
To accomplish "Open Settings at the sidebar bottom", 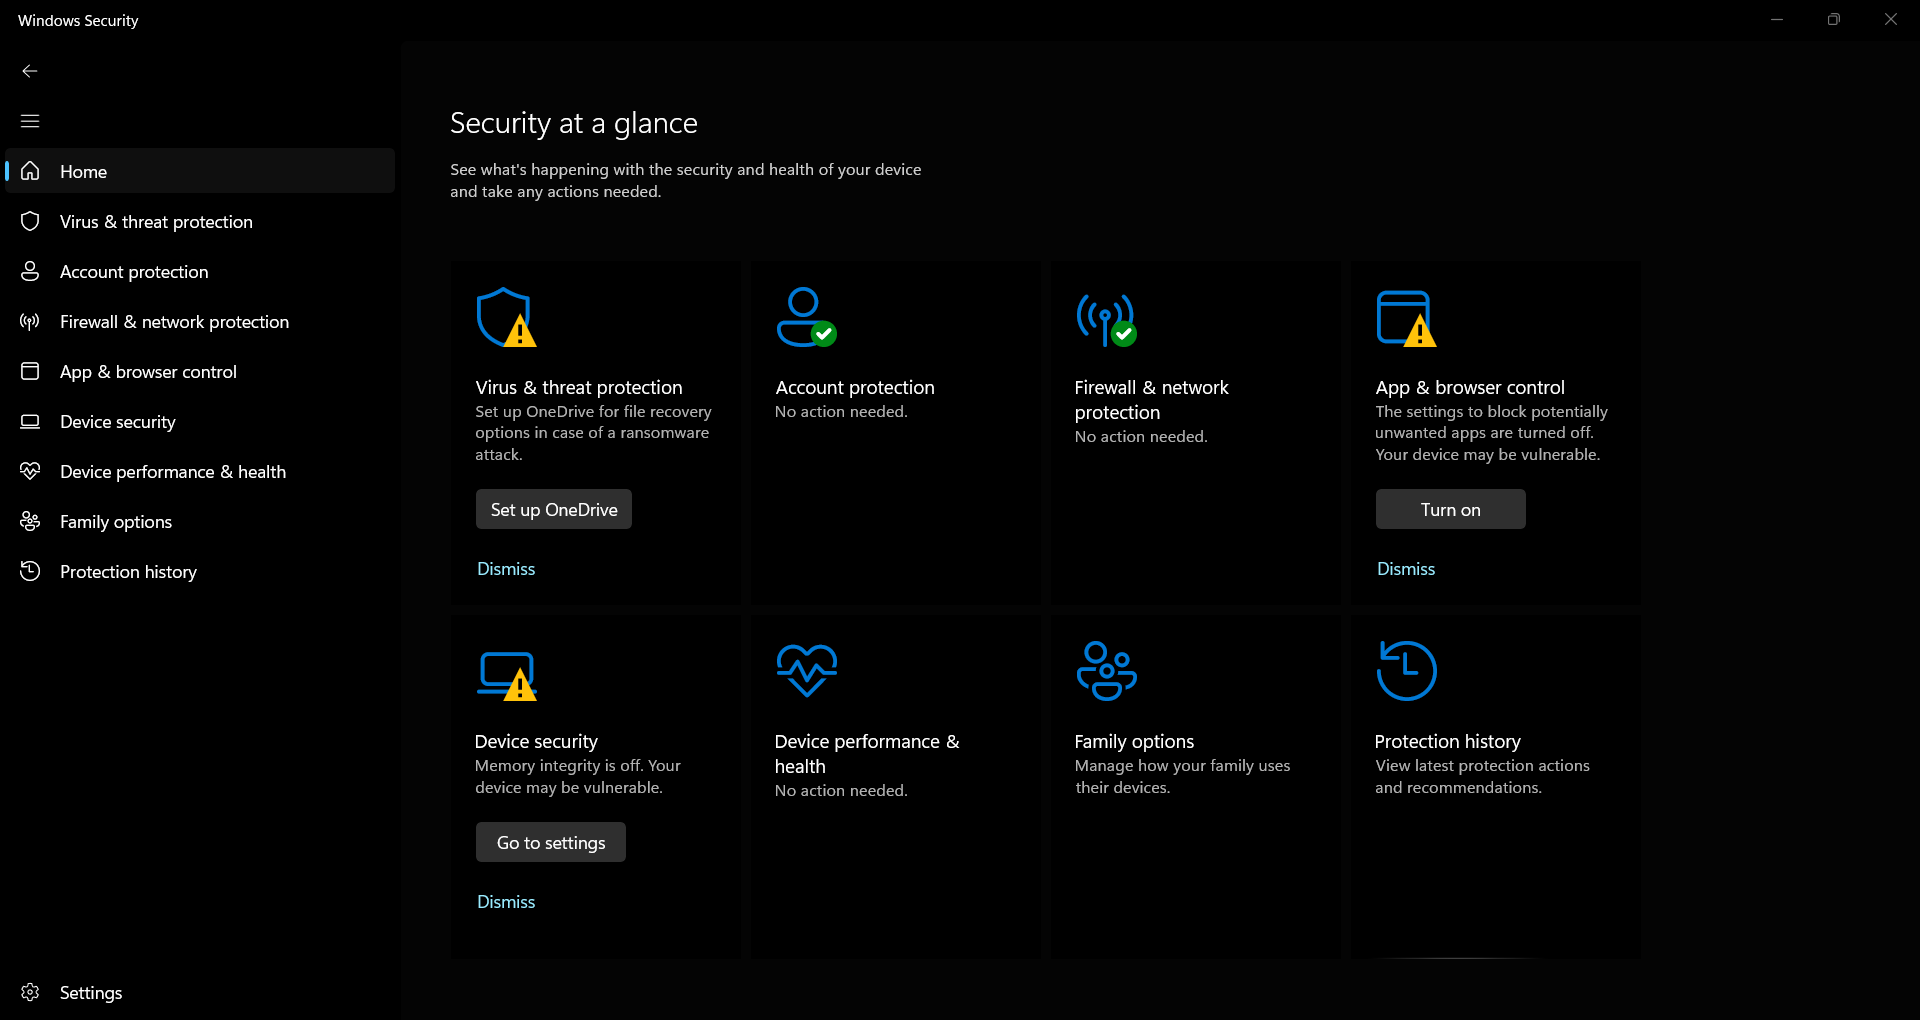I will click(x=200, y=992).
